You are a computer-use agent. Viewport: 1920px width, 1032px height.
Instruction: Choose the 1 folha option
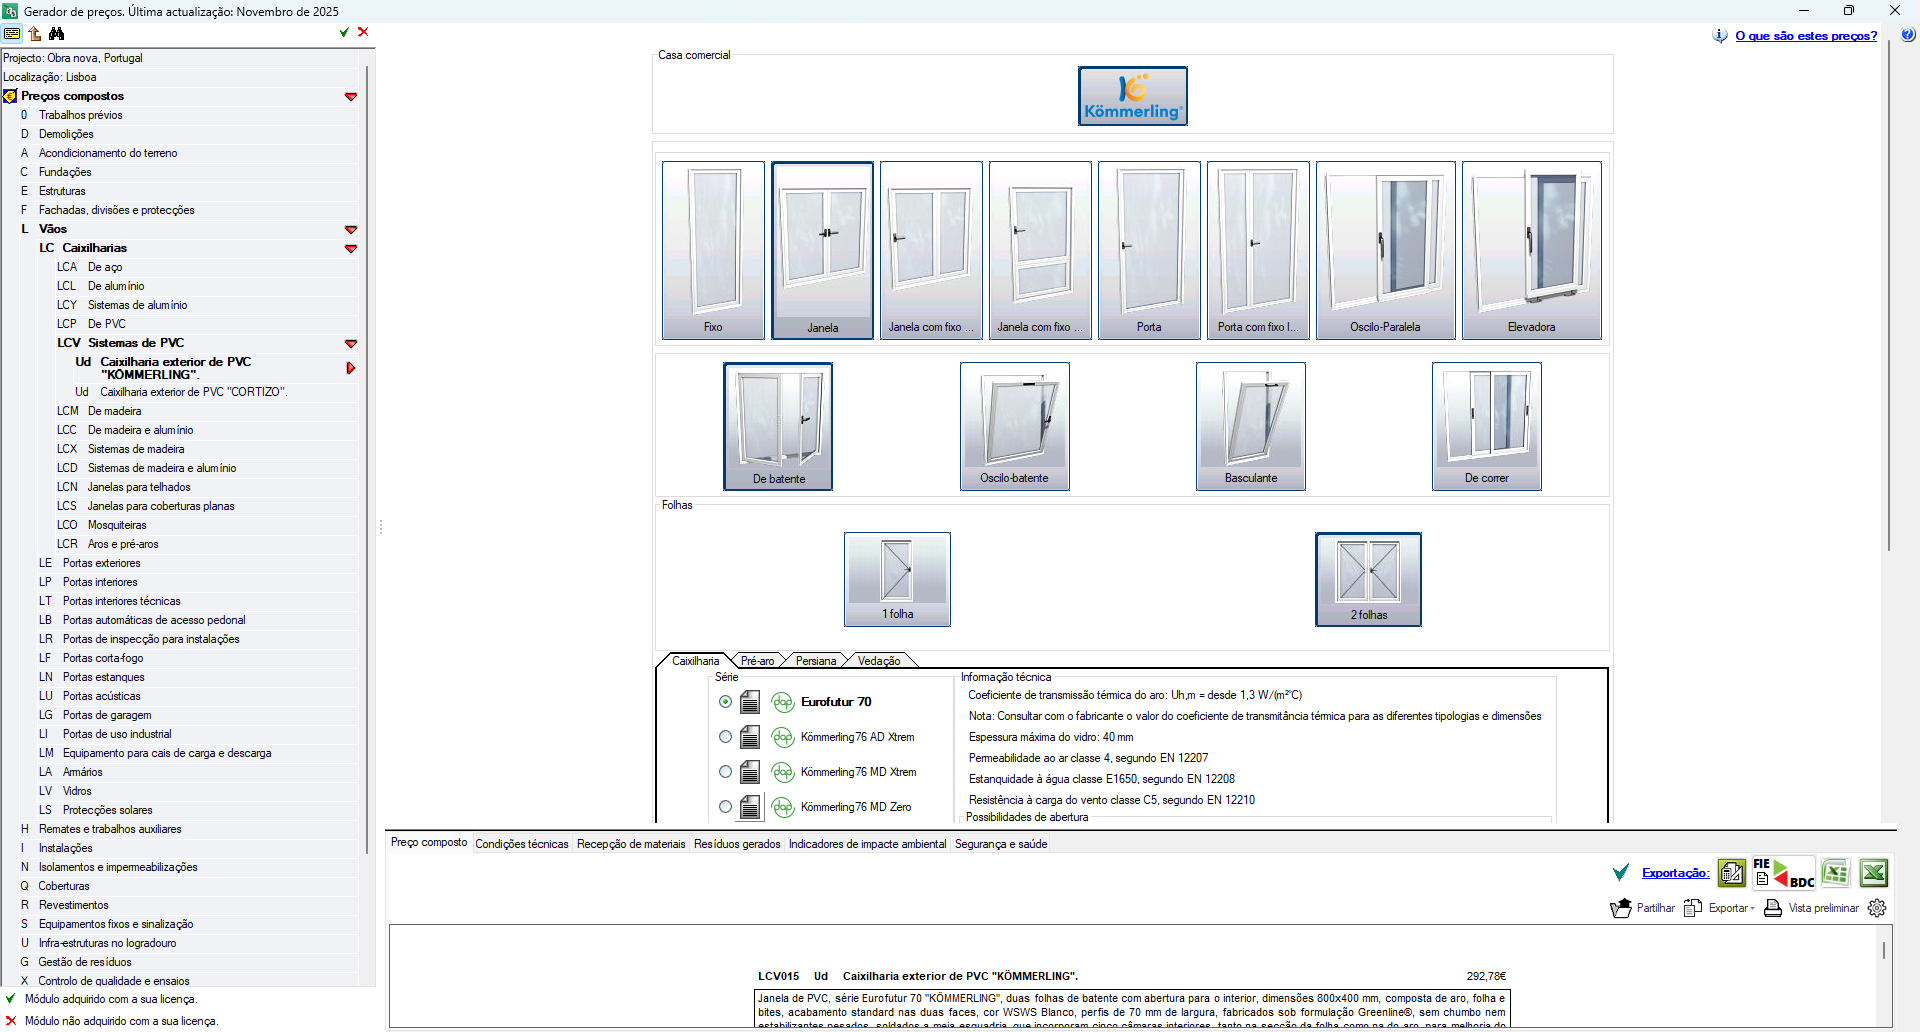[x=897, y=579]
